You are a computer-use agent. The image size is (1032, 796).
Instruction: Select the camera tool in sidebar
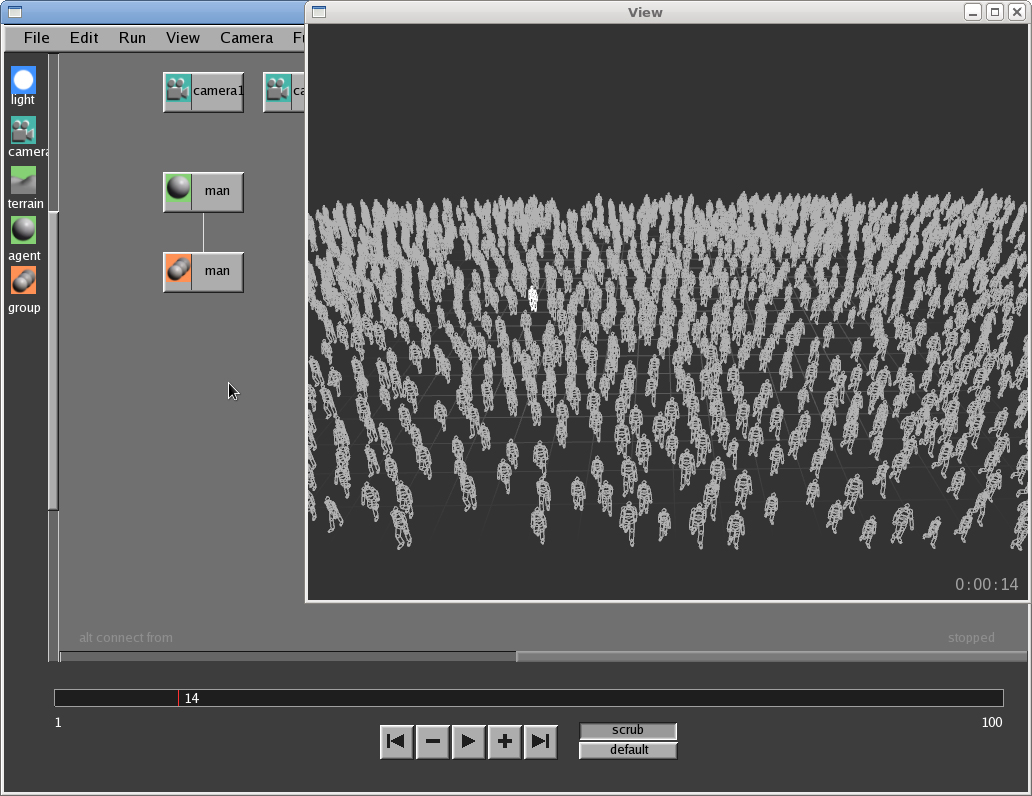[23, 131]
